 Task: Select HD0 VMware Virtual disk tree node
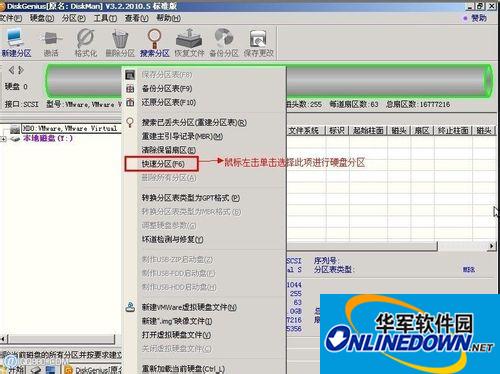71,128
